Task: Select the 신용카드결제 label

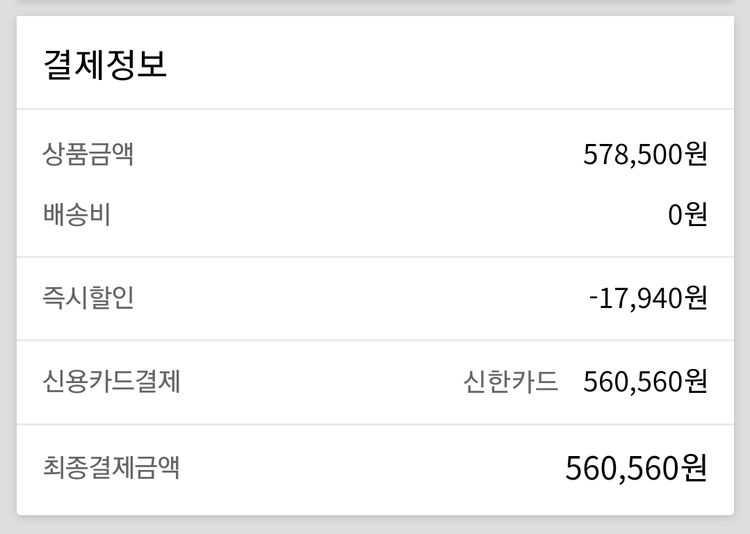Action: pyautogui.click(x=112, y=381)
